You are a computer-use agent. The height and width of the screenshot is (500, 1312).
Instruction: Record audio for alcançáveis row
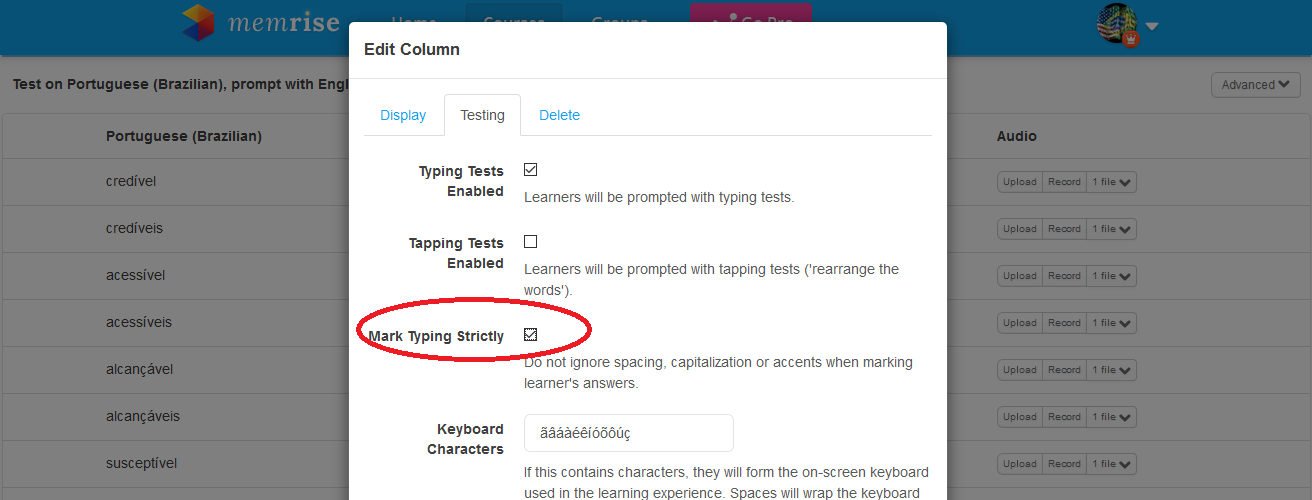(x=1064, y=417)
